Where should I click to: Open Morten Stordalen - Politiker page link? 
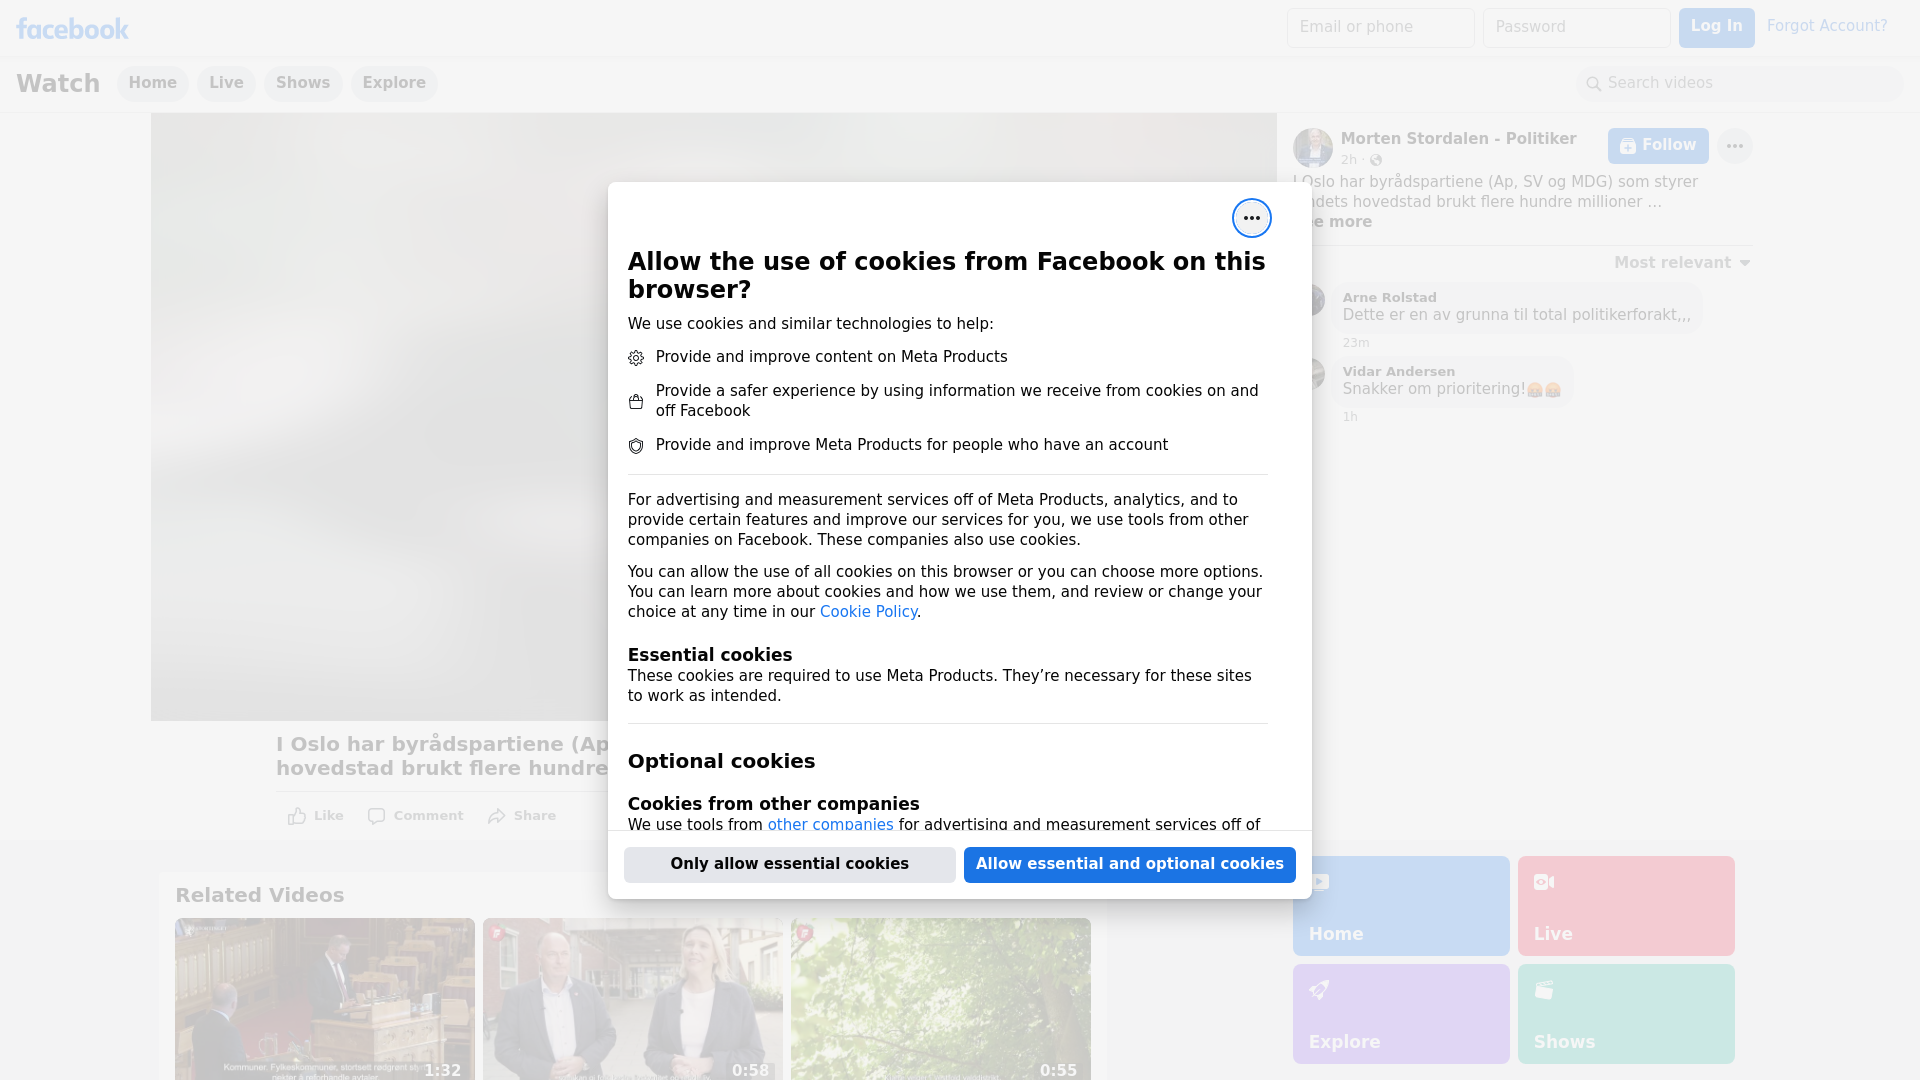click(1458, 139)
